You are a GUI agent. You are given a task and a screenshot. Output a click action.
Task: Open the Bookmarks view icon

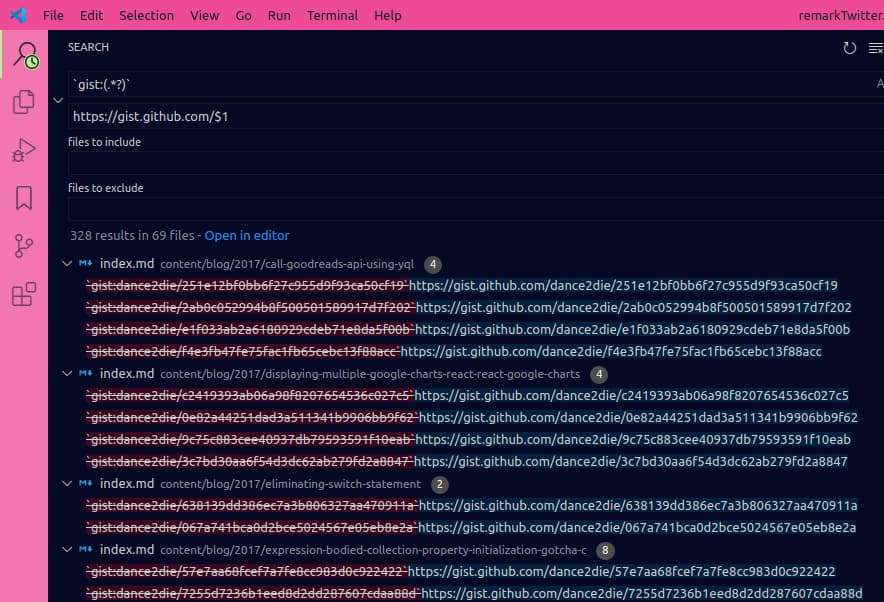pyautogui.click(x=24, y=198)
